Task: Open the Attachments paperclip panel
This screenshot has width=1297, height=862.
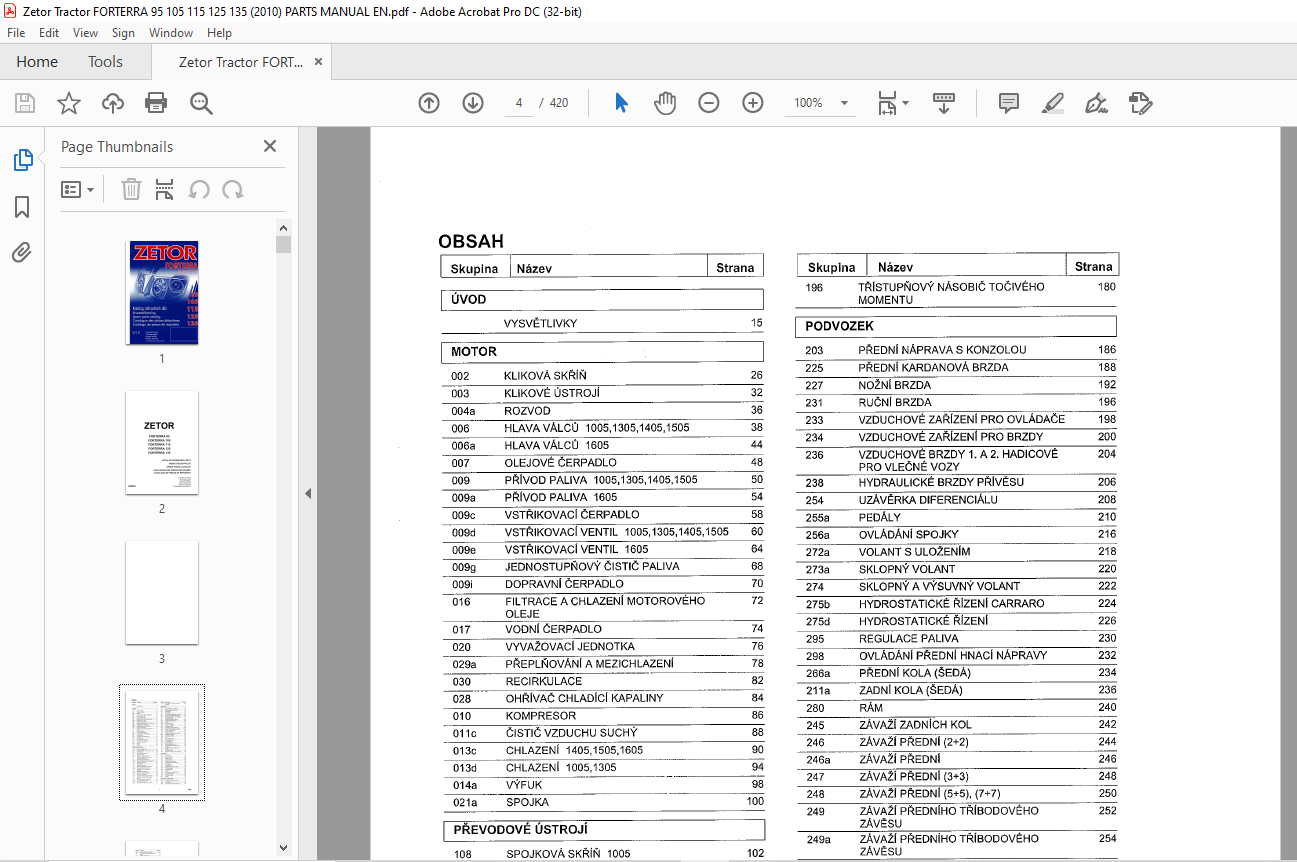Action: (22, 252)
